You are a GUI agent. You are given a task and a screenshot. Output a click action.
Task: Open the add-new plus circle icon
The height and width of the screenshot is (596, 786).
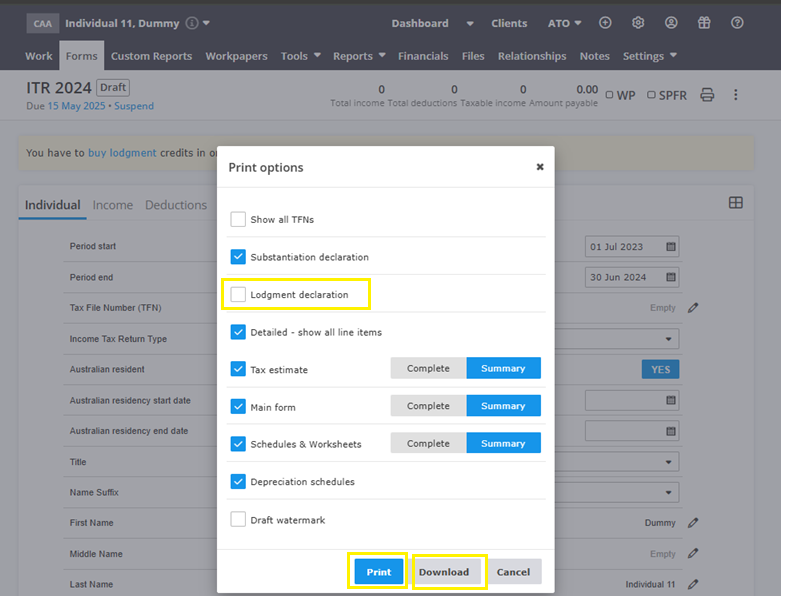point(605,23)
